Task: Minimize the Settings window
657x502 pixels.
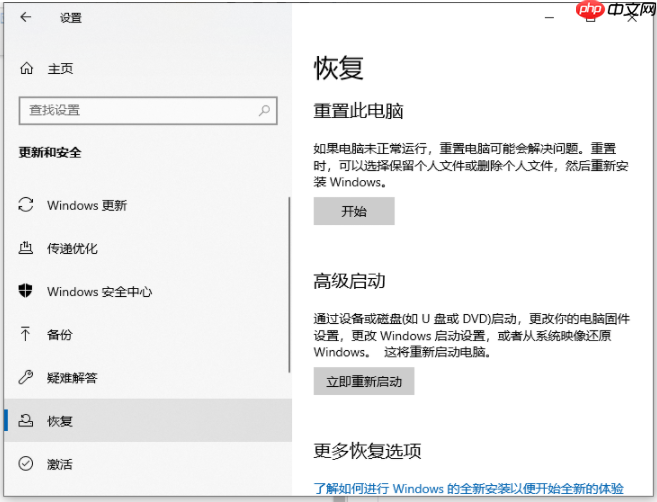Action: pos(549,18)
